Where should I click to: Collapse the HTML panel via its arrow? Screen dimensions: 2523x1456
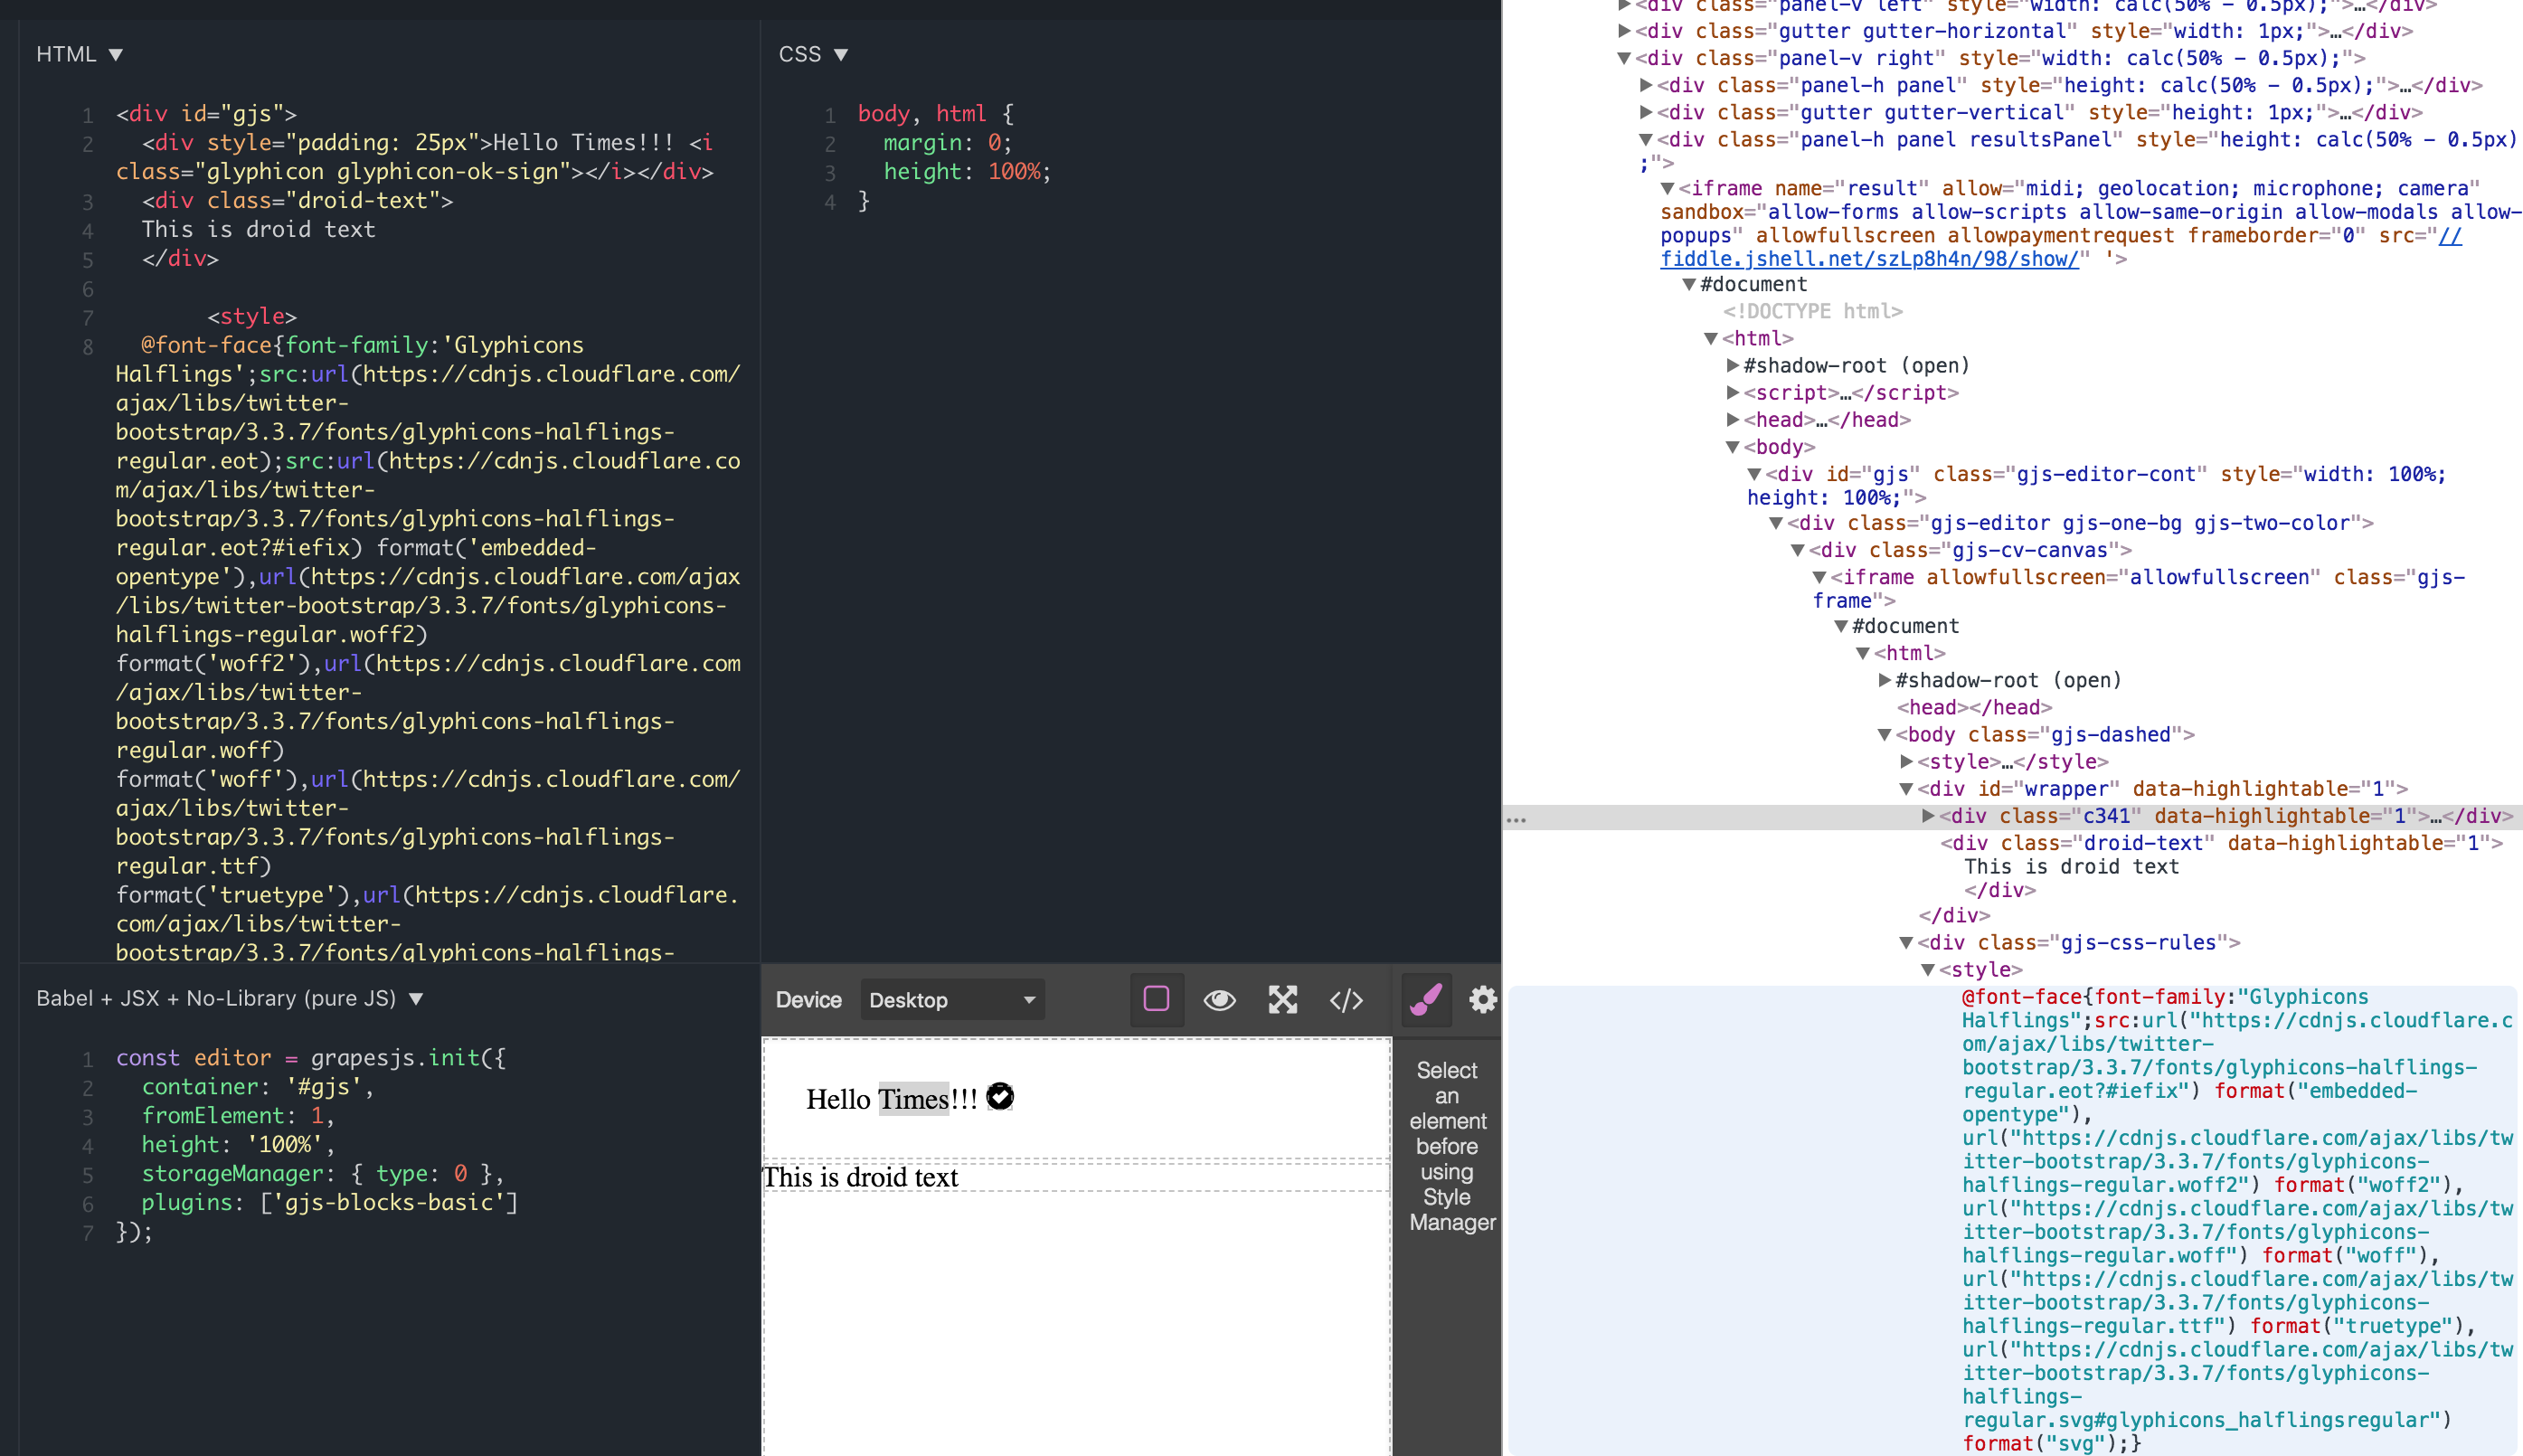[115, 54]
